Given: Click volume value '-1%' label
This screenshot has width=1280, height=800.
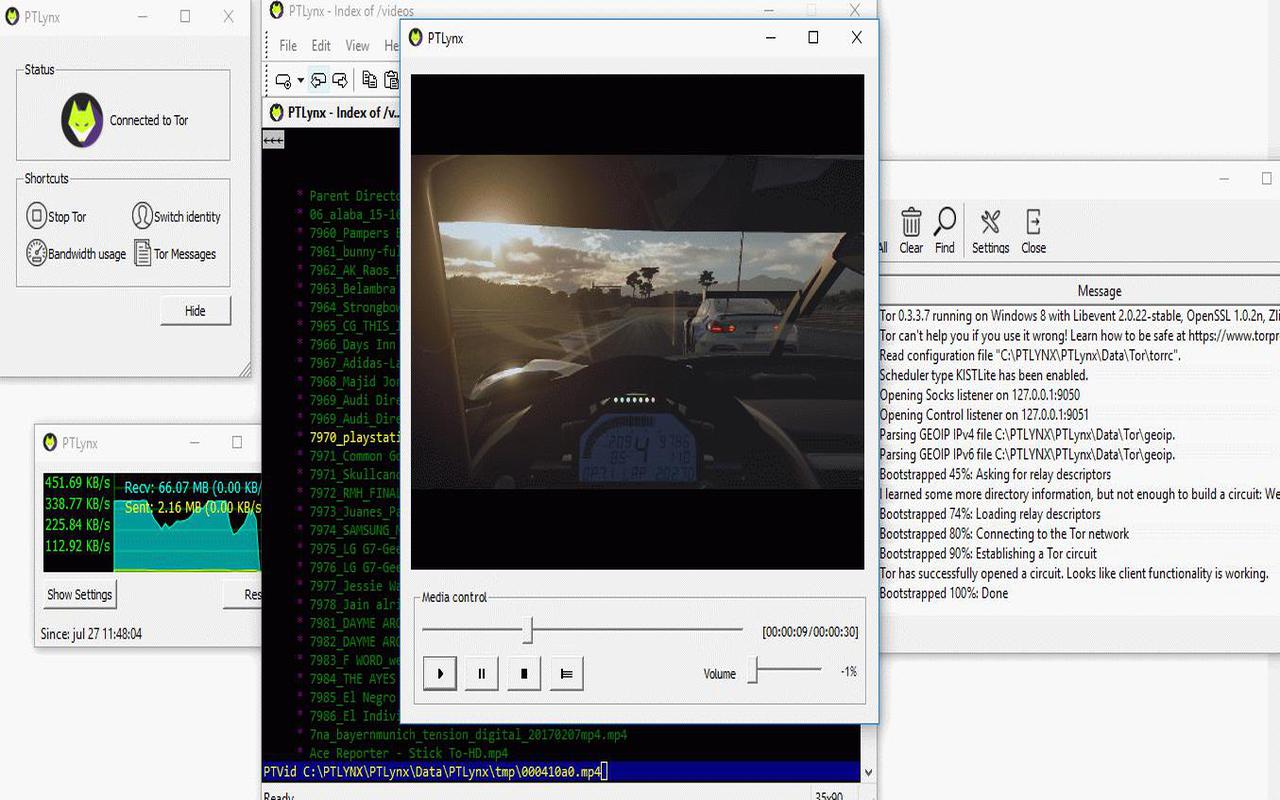Looking at the screenshot, I should click(848, 672).
